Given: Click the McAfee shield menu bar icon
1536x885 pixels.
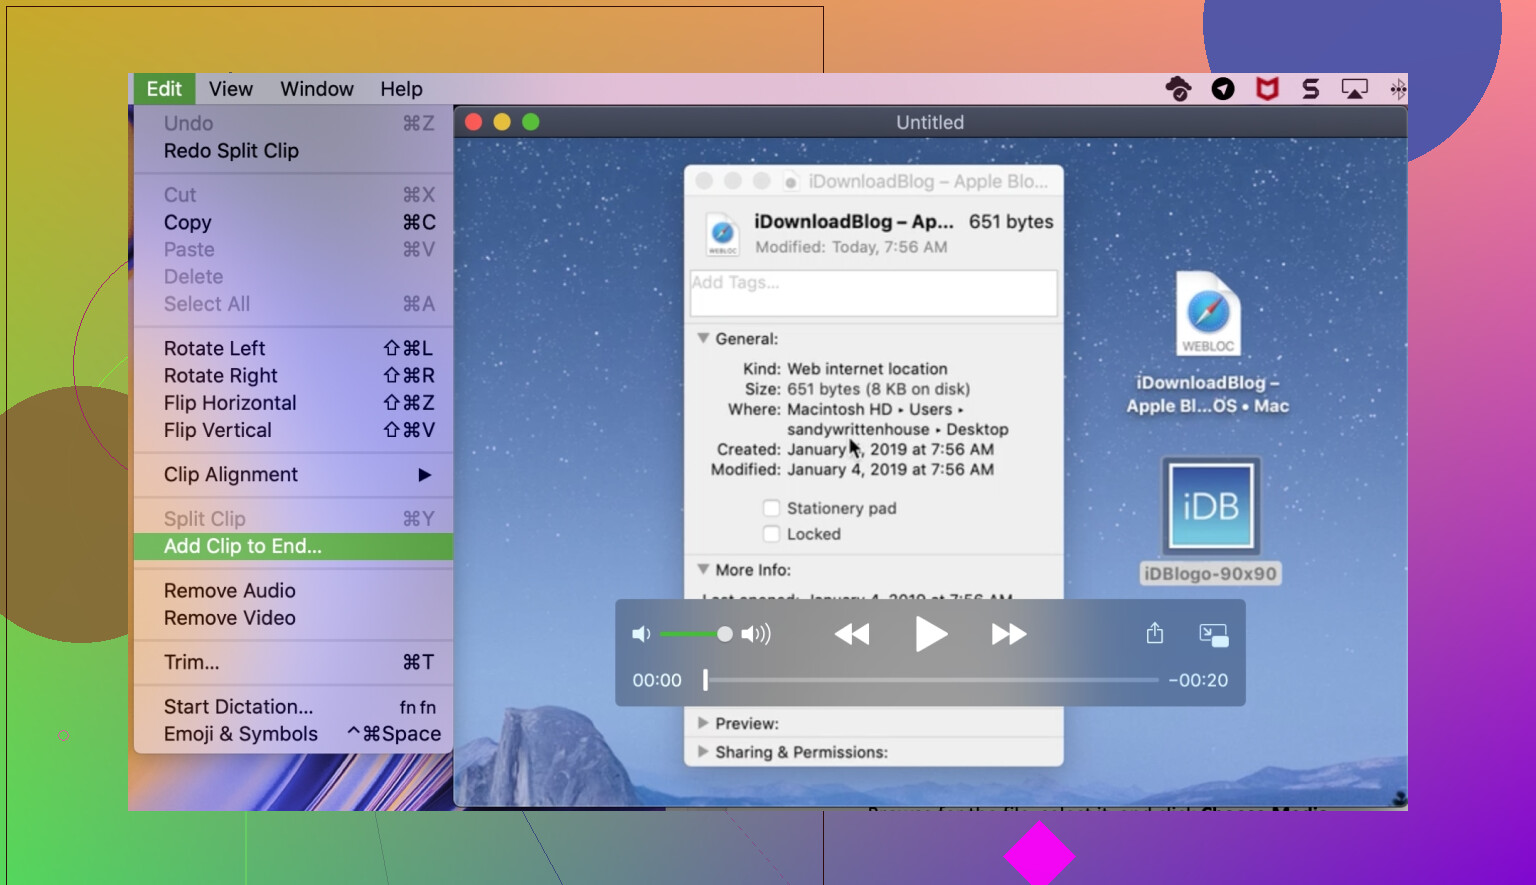Looking at the screenshot, I should (1267, 89).
